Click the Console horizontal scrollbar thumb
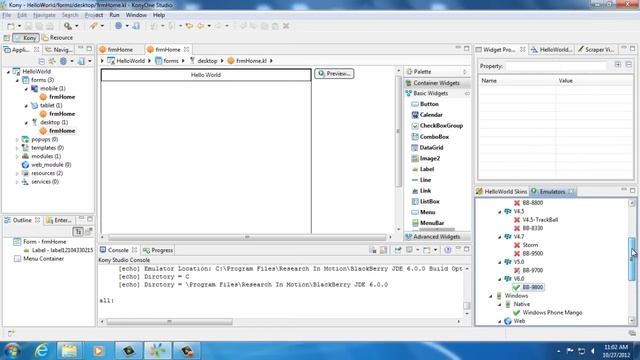The height and width of the screenshot is (360, 640). coord(169,322)
